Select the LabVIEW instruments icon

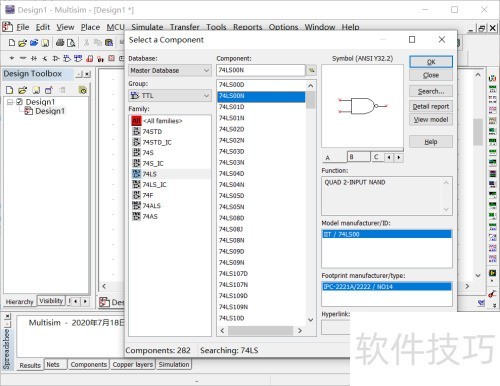click(492, 273)
